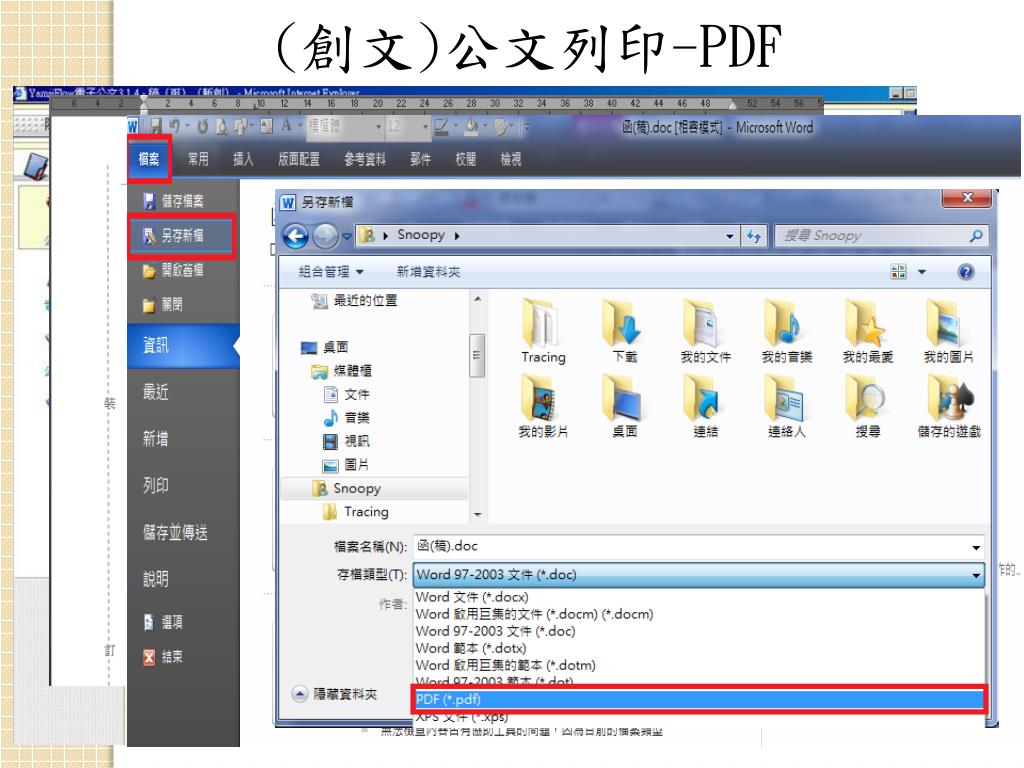The height and width of the screenshot is (768, 1024).
Task: Click the help question mark icon
Action: coord(966,272)
